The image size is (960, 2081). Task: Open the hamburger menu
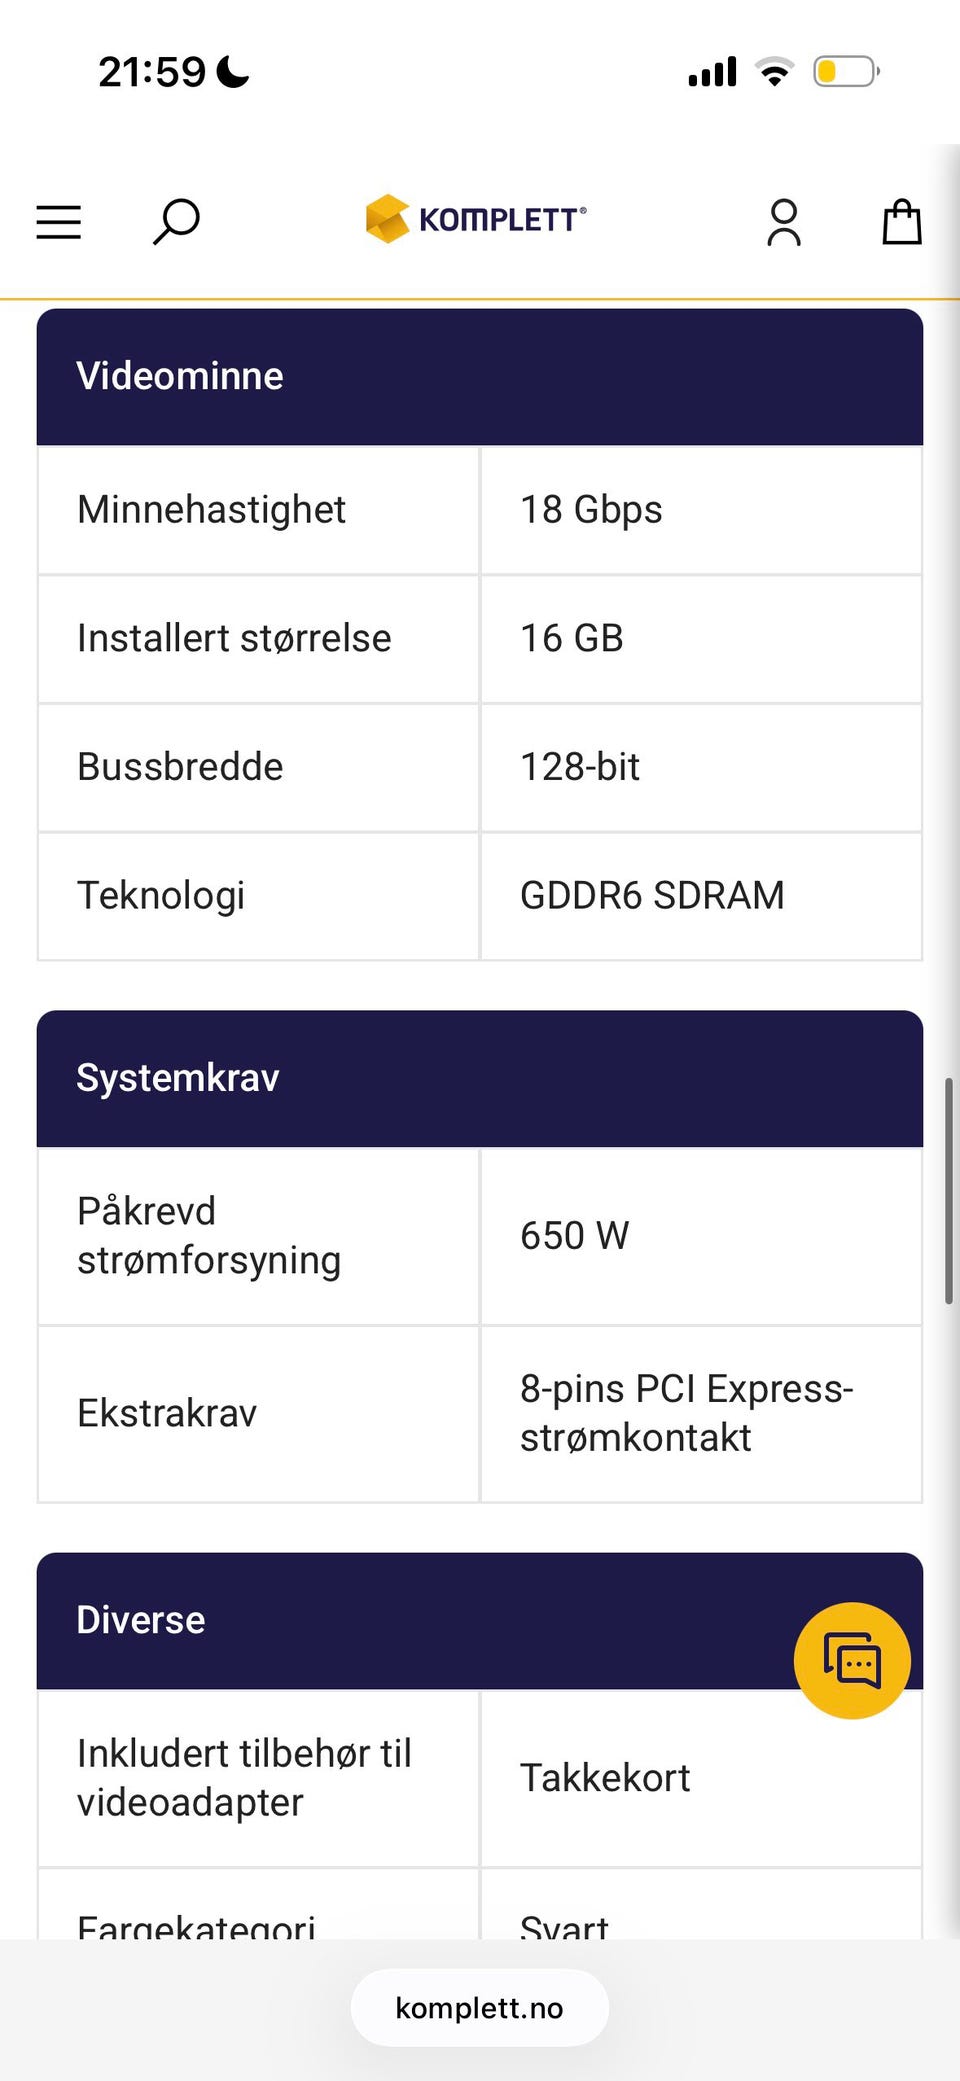tap(58, 222)
